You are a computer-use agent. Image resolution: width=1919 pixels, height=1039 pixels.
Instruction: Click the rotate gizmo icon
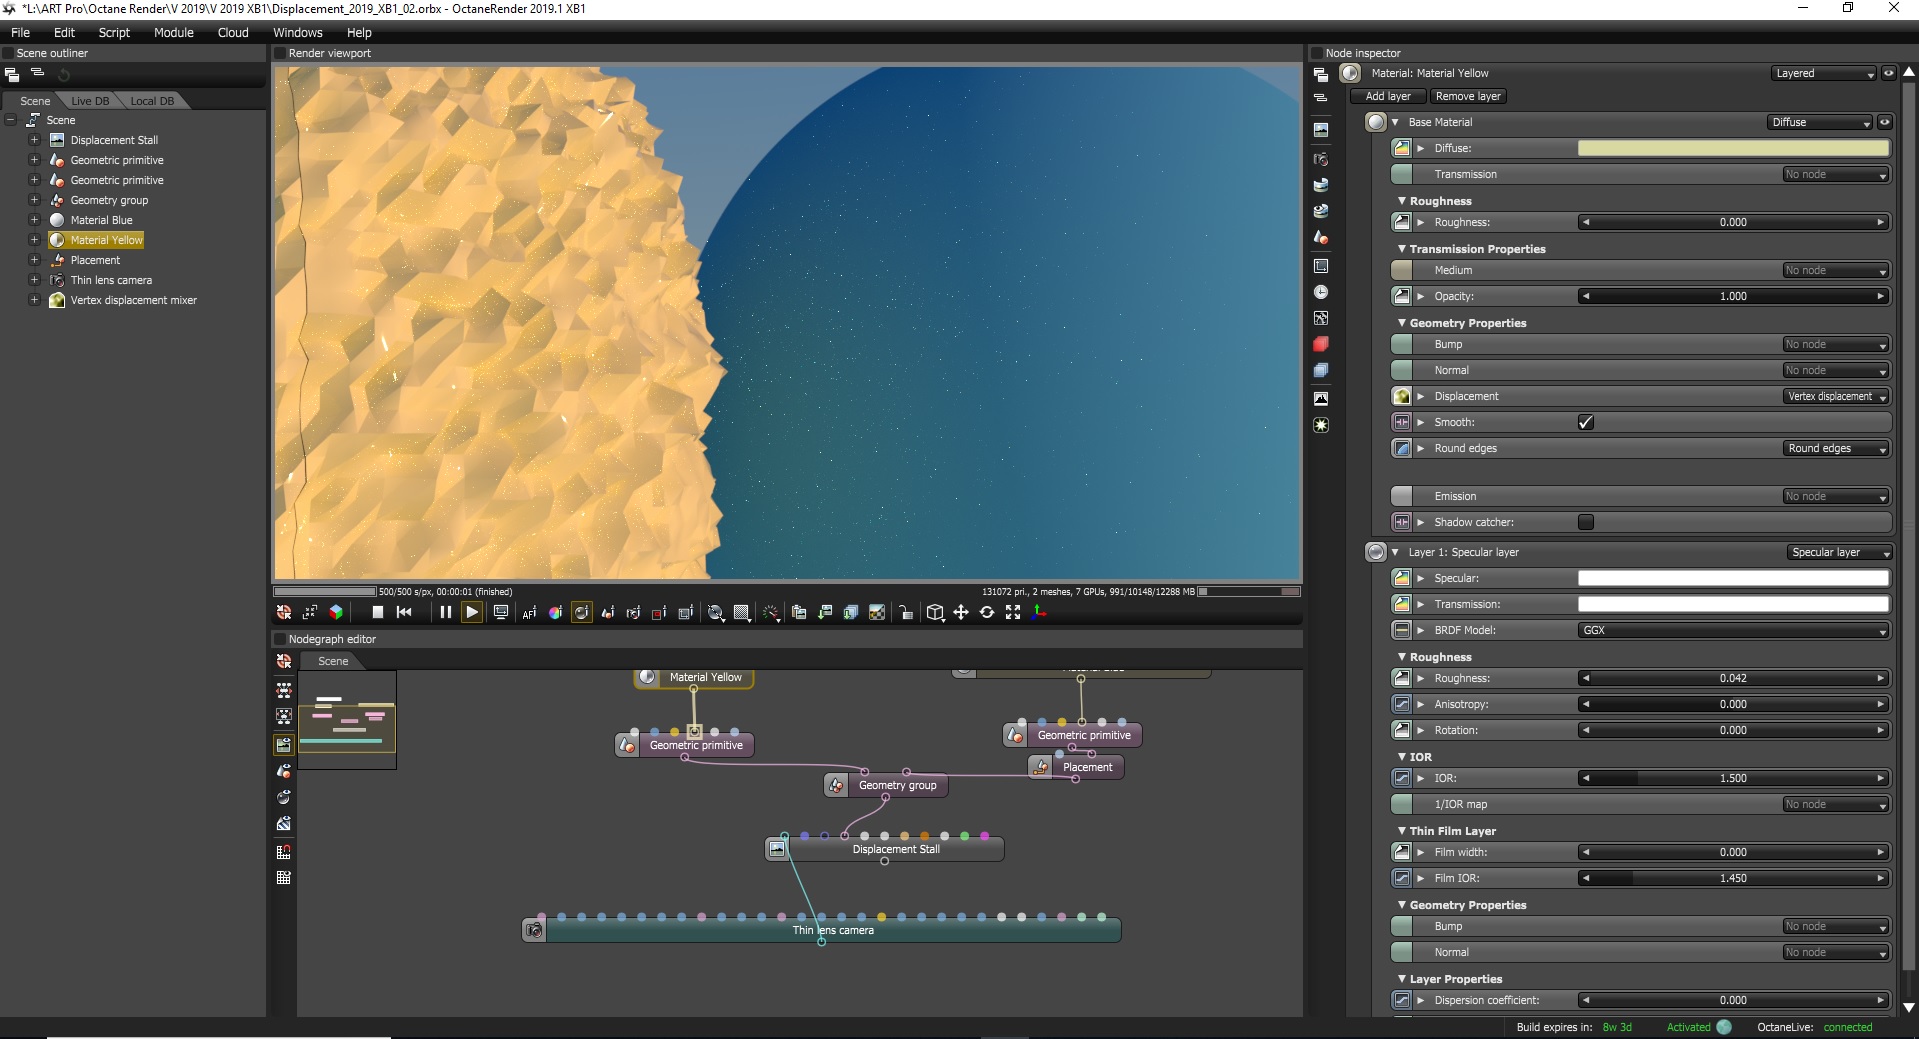[987, 612]
